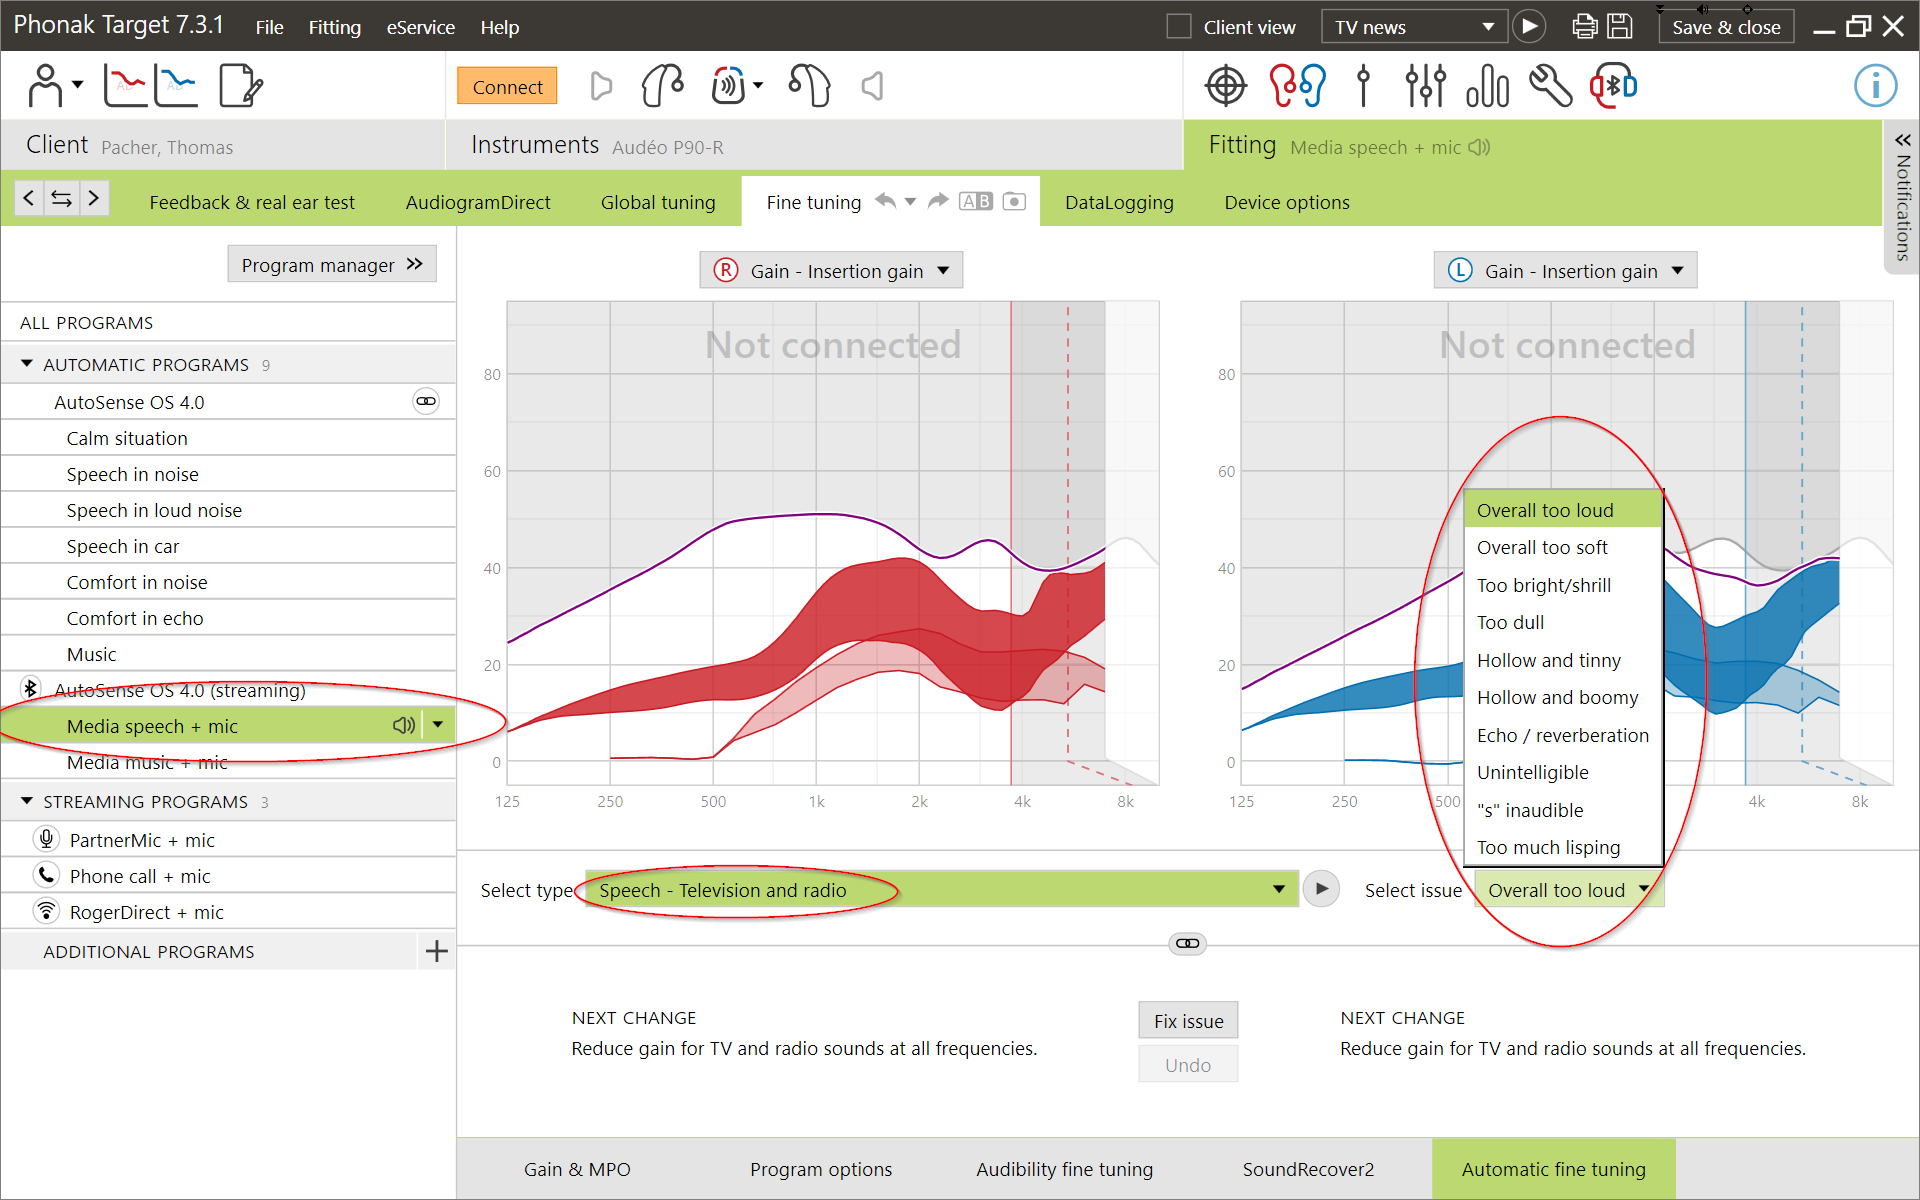Open the vertical mixer sliders icon
This screenshot has height=1200, width=1920.
(x=1425, y=86)
